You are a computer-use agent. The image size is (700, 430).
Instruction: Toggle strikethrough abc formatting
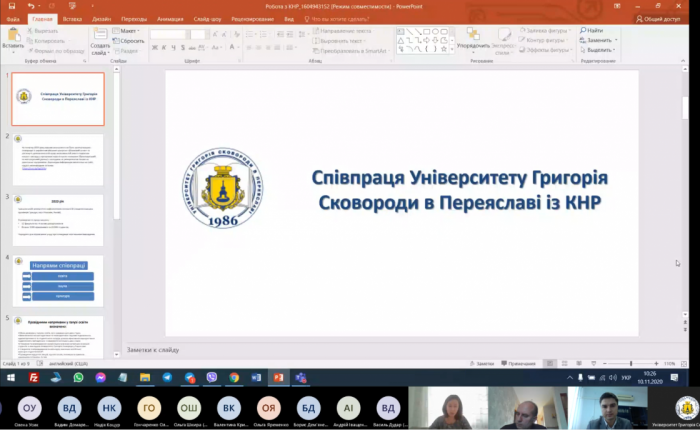(x=192, y=48)
